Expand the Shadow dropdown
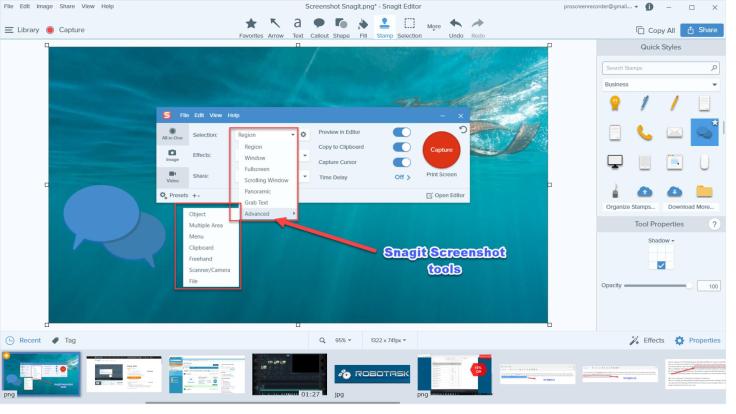736x414 pixels. (661, 240)
